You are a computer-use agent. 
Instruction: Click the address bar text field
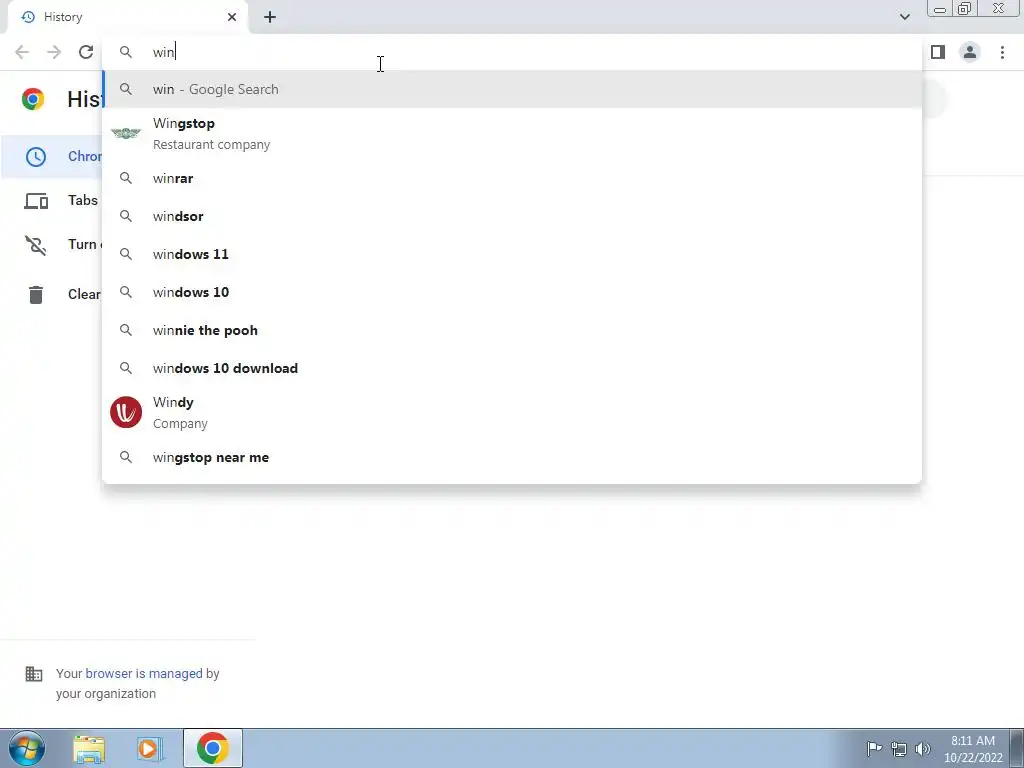tap(512, 52)
